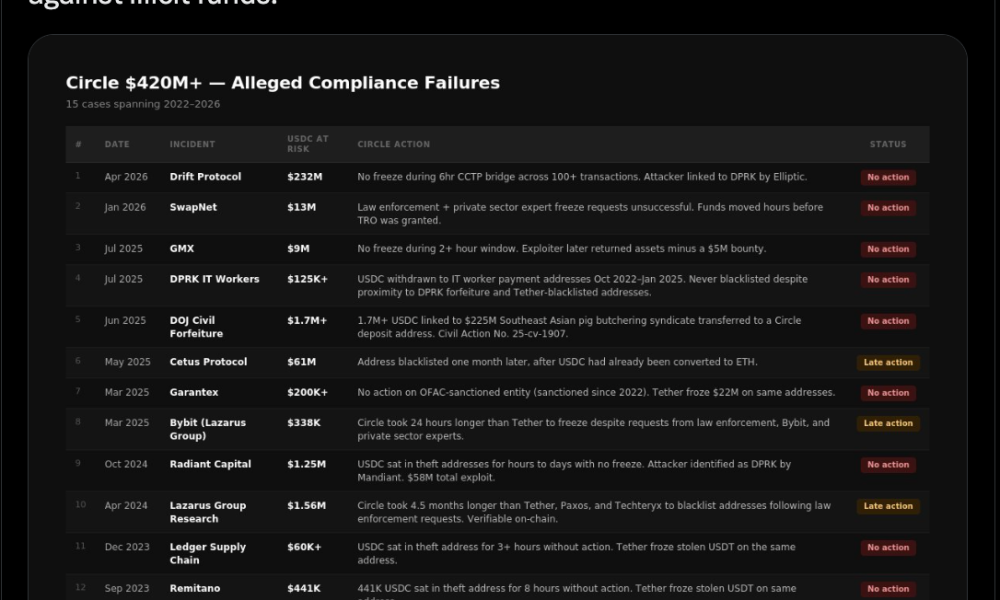Click the Radiant Capital incident name
Viewport: 1000px width, 600px height.
point(210,464)
